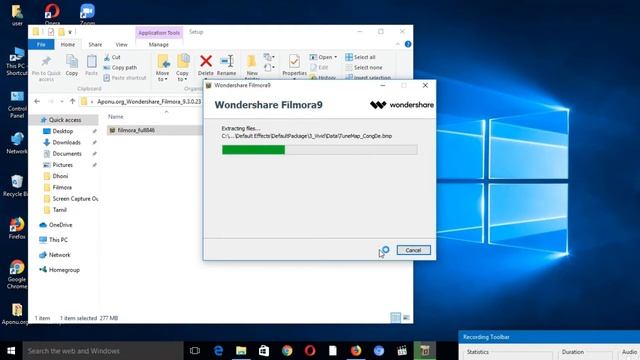Image resolution: width=640 pixels, height=360 pixels.
Task: Click the Copy ribbon icon
Action: point(72,65)
